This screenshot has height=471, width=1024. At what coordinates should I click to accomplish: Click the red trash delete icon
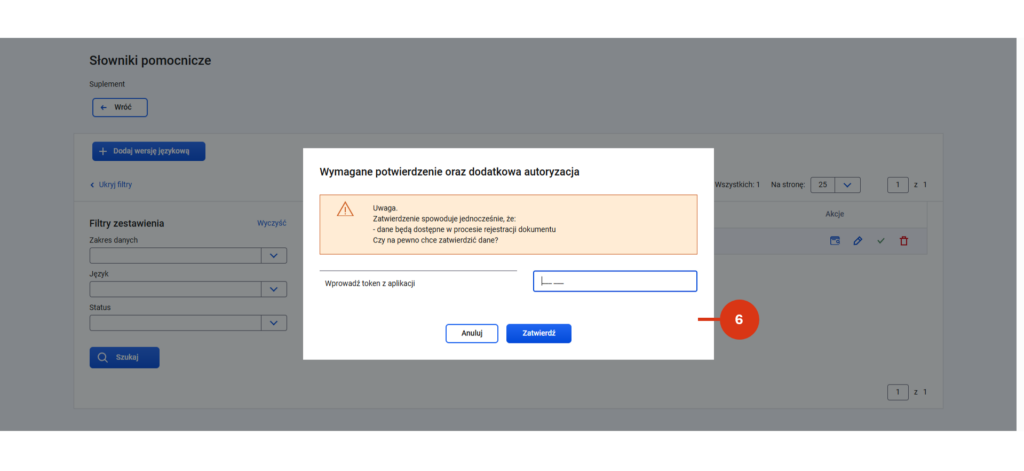904,241
